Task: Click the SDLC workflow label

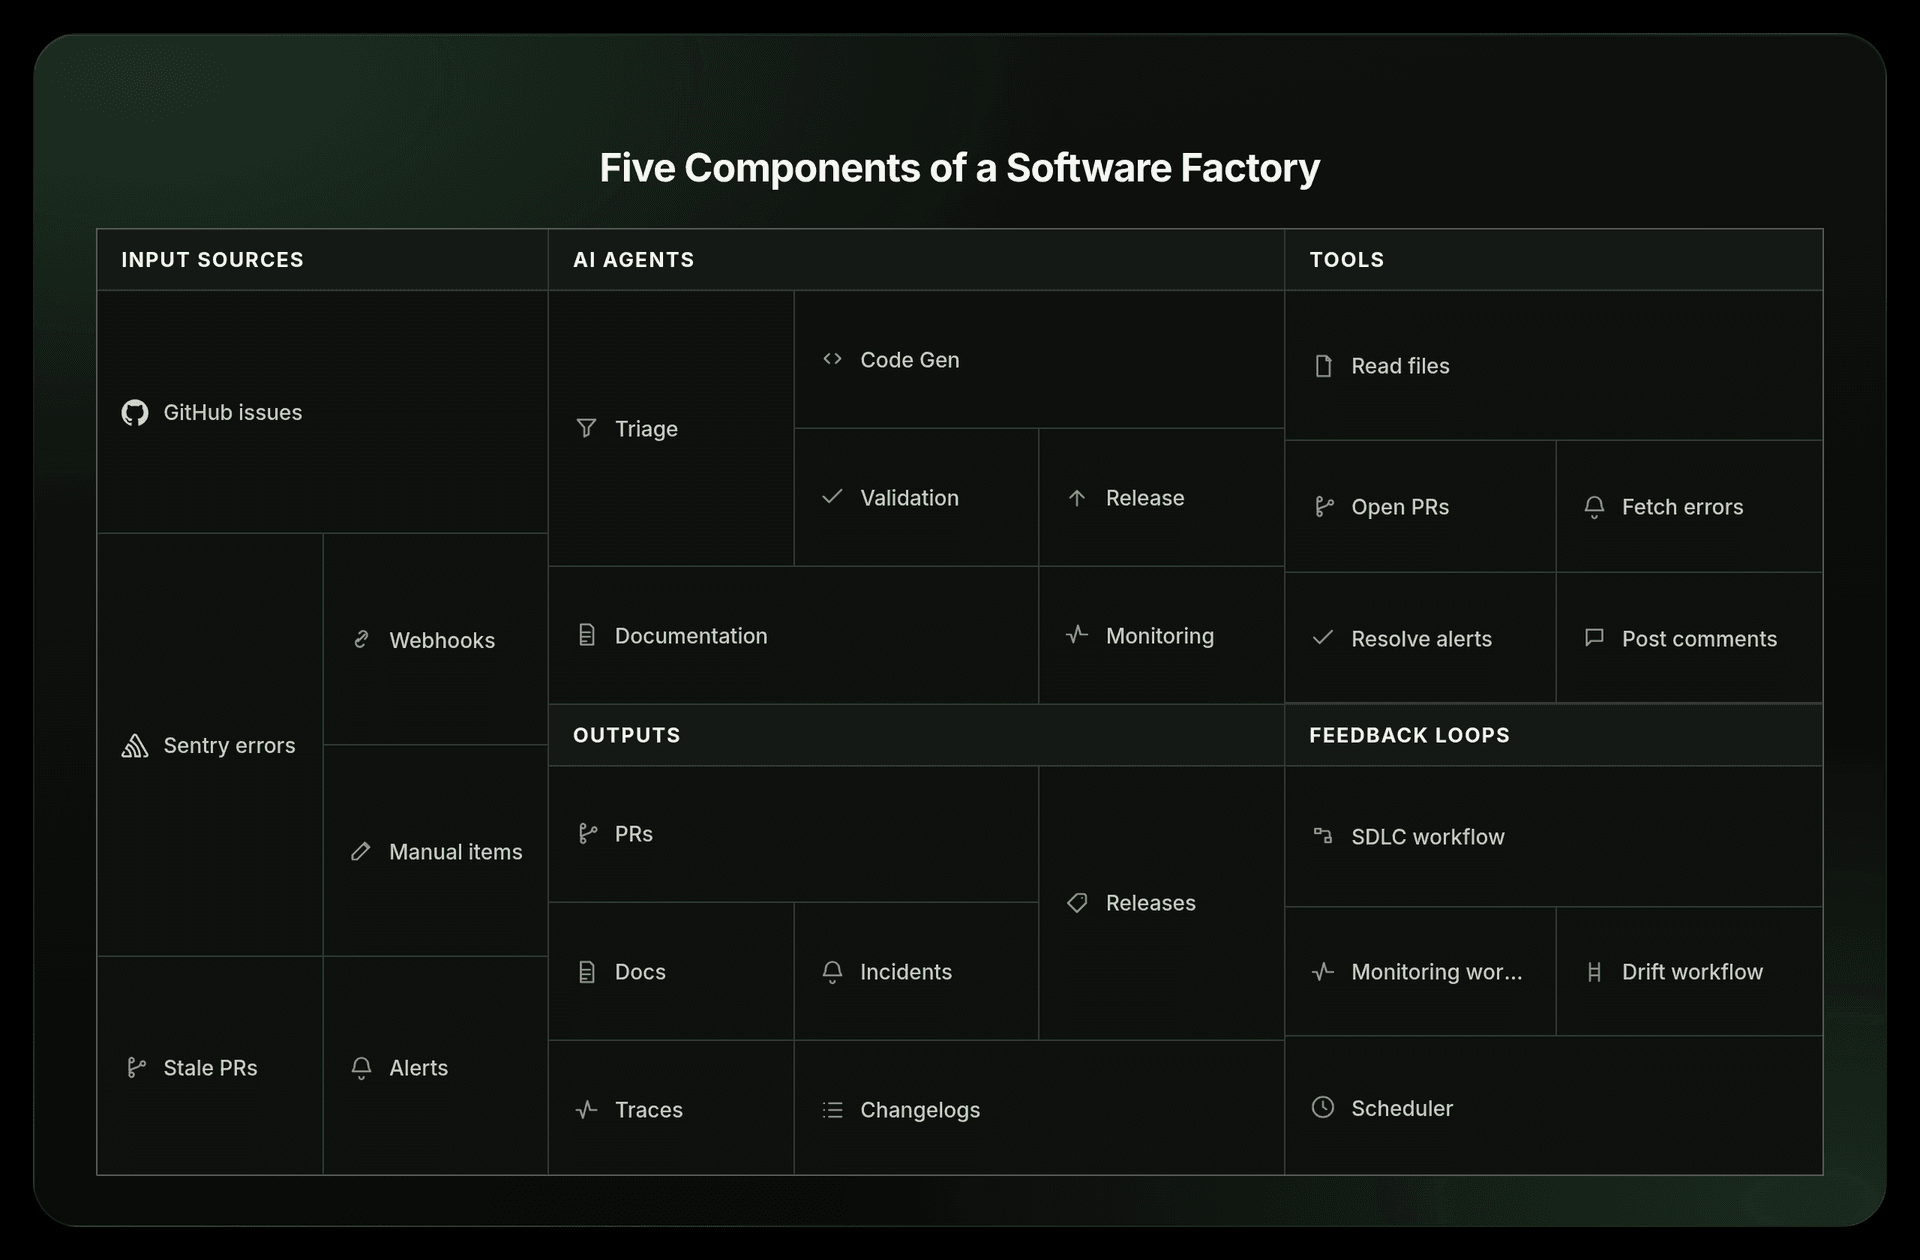Action: 1427,837
